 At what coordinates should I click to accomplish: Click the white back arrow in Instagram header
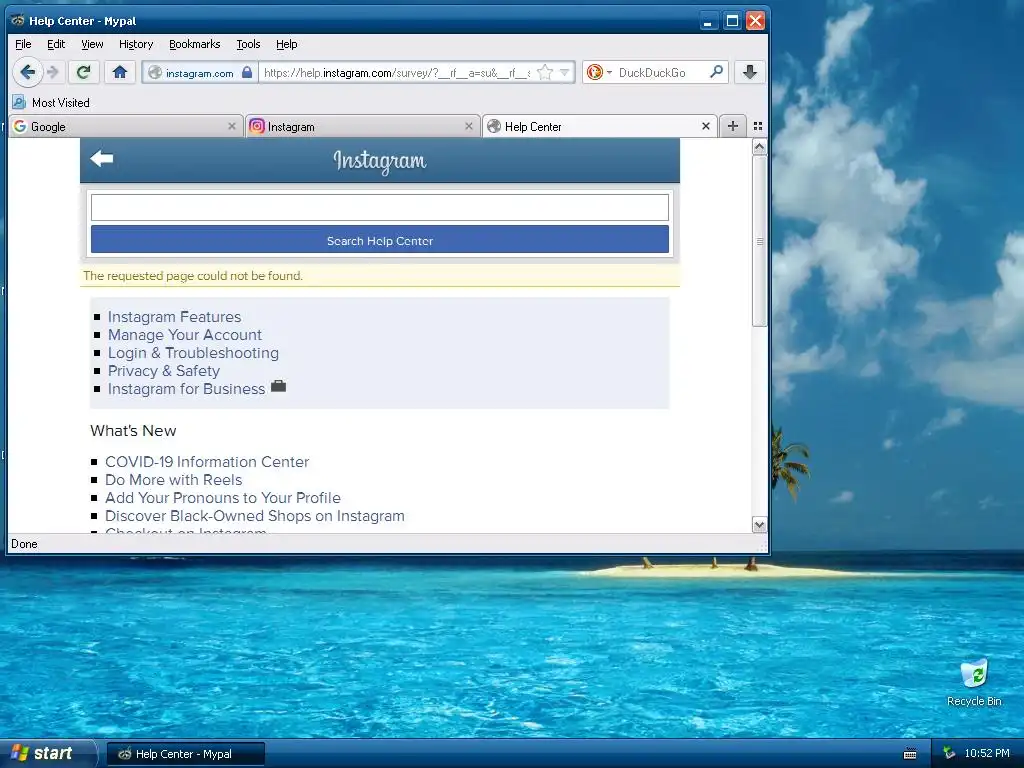[x=102, y=158]
